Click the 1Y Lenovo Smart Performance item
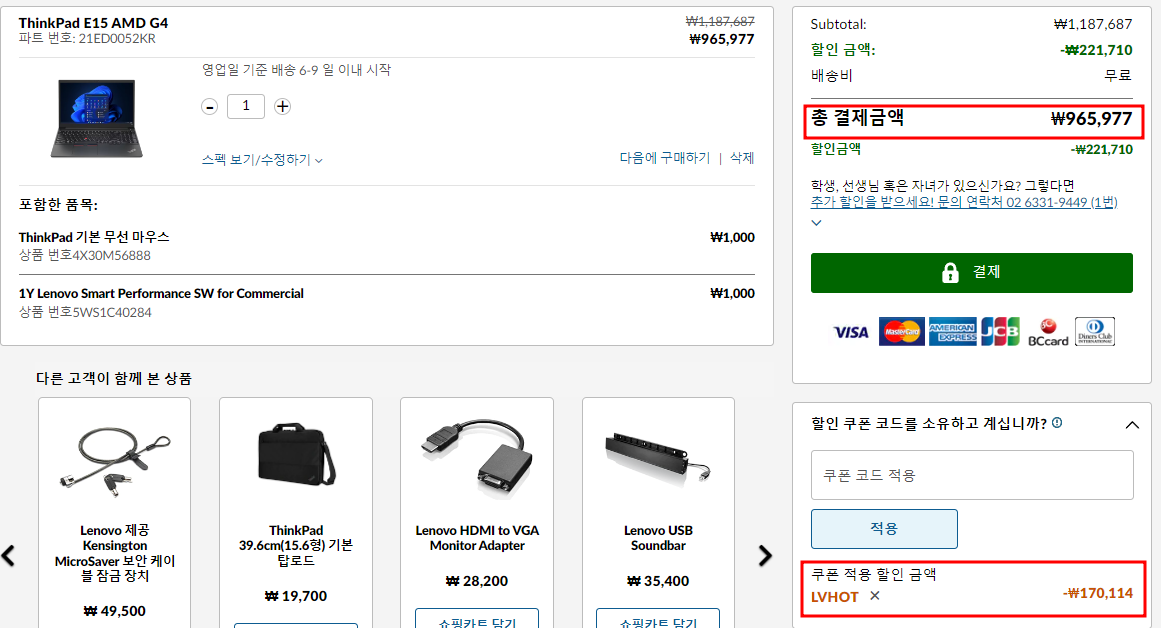1161x628 pixels. [x=161, y=293]
